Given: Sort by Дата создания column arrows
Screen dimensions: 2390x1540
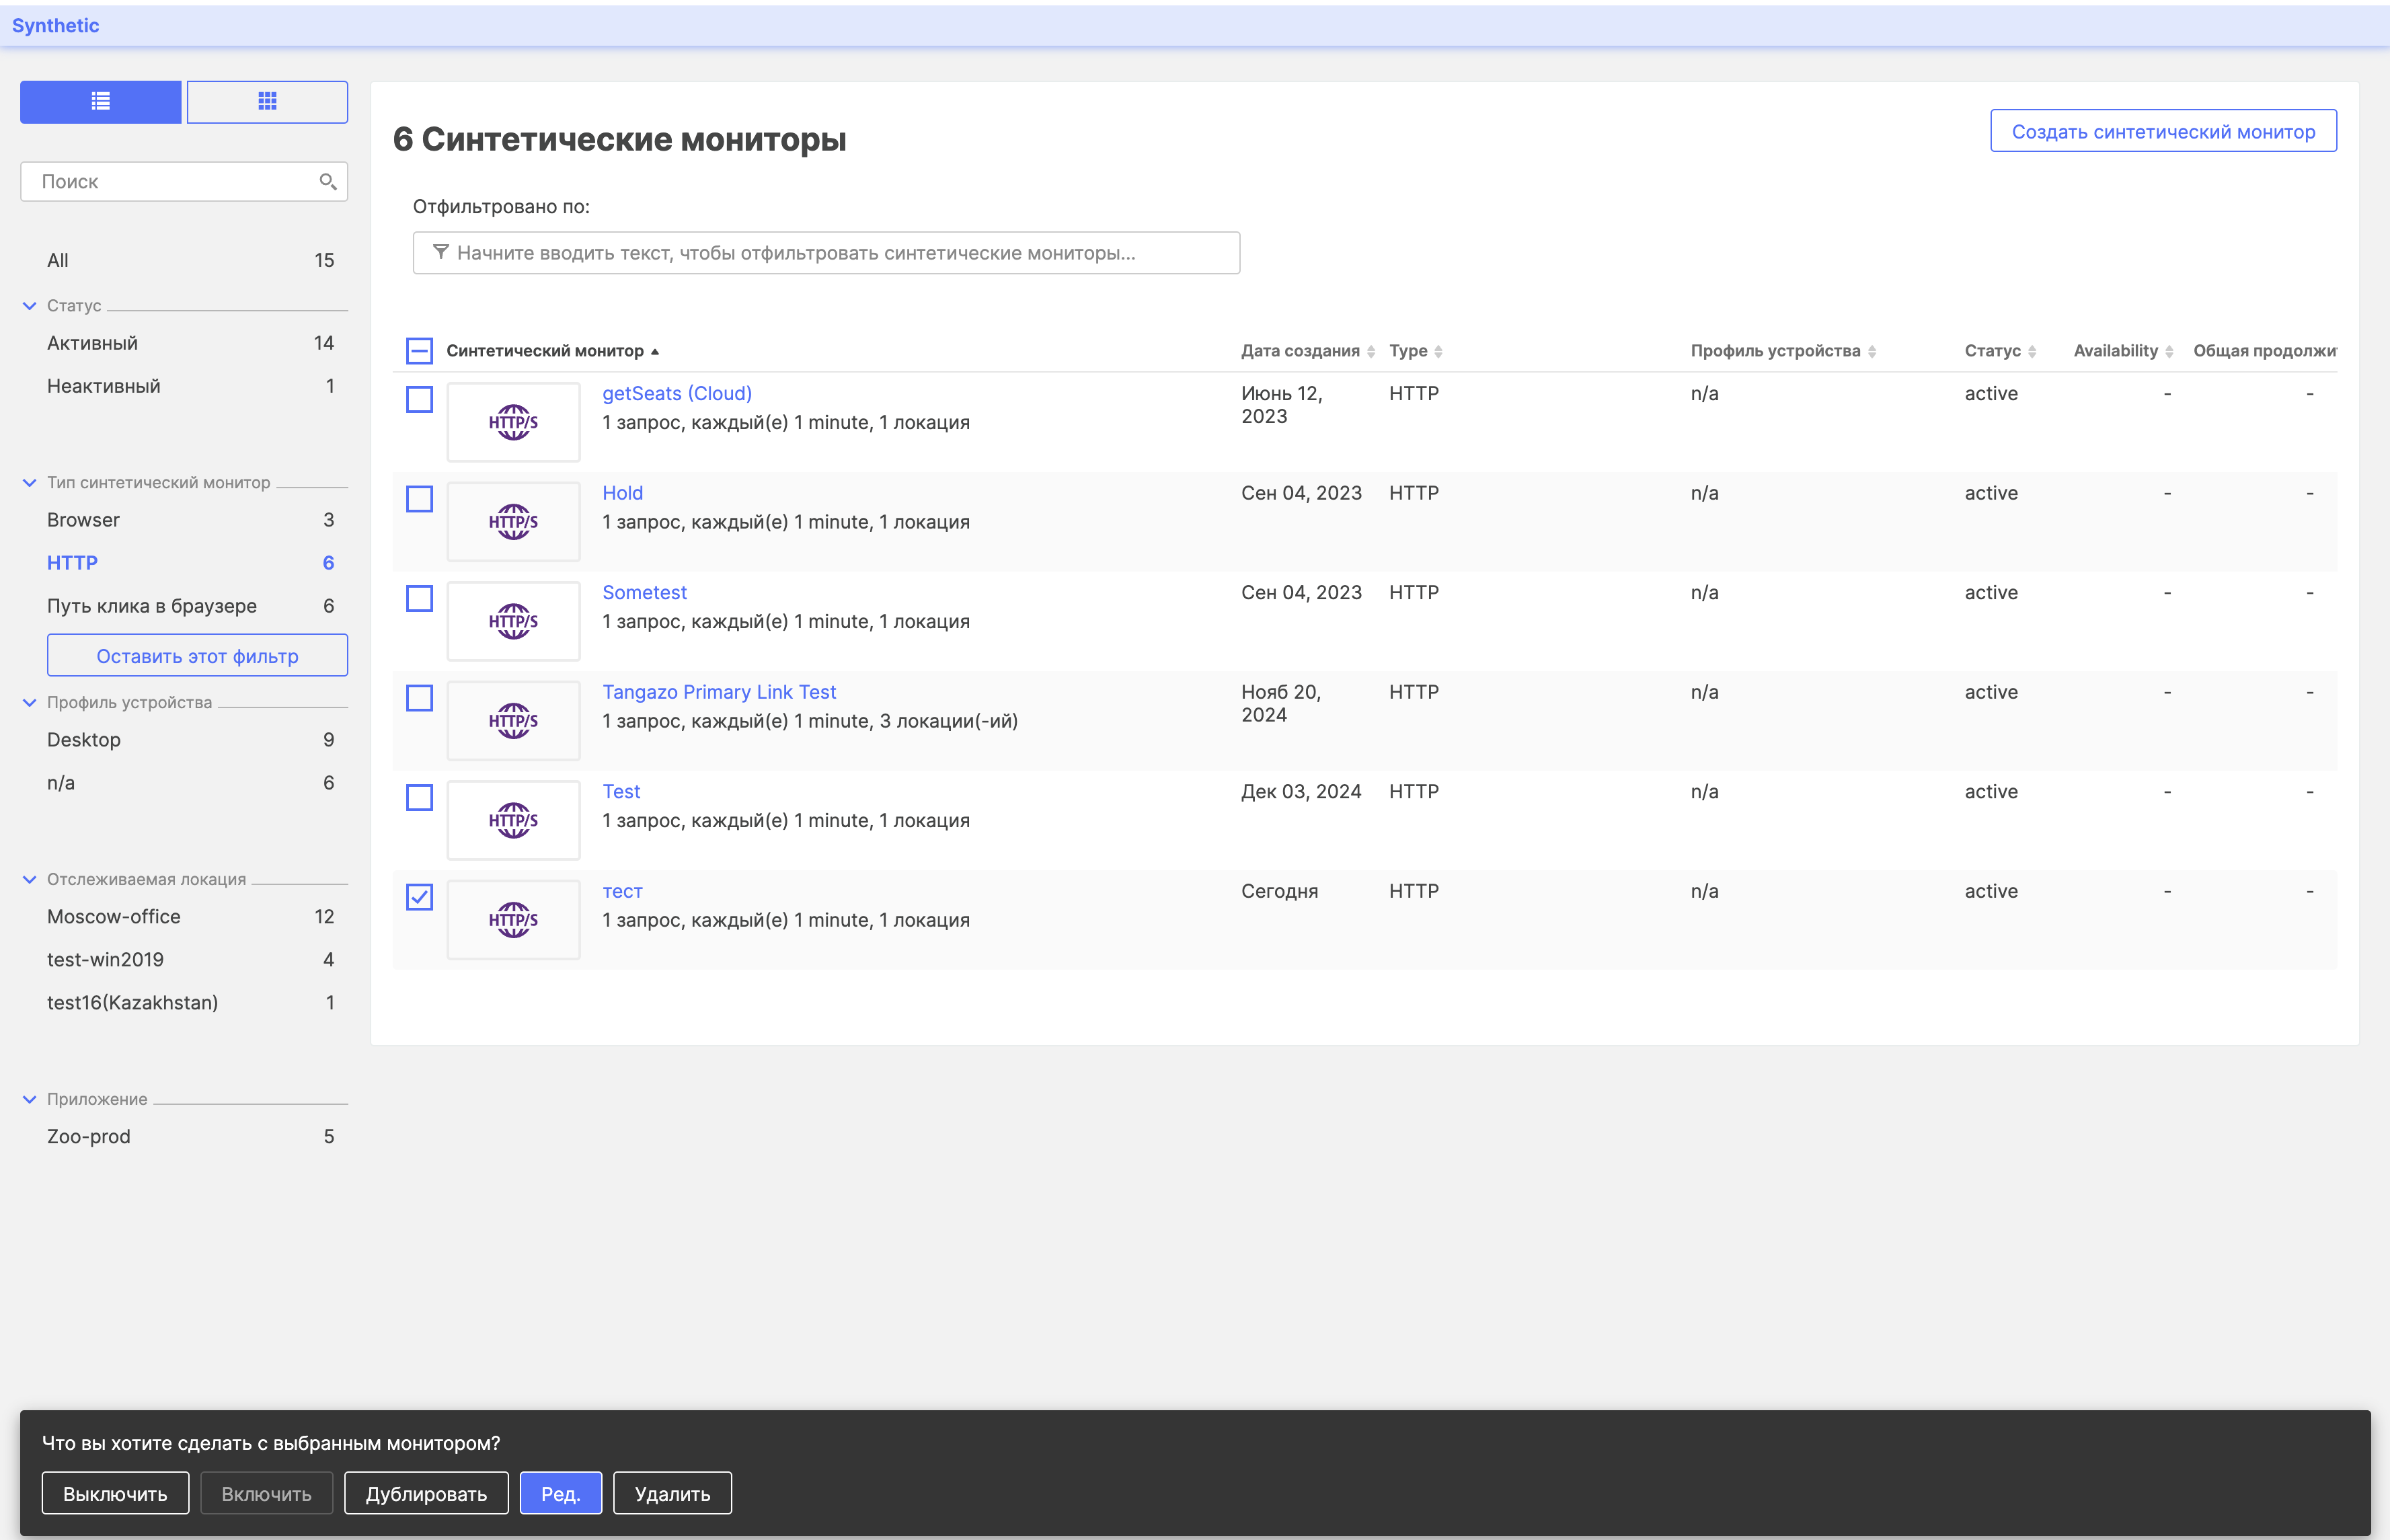Looking at the screenshot, I should coord(1371,351).
